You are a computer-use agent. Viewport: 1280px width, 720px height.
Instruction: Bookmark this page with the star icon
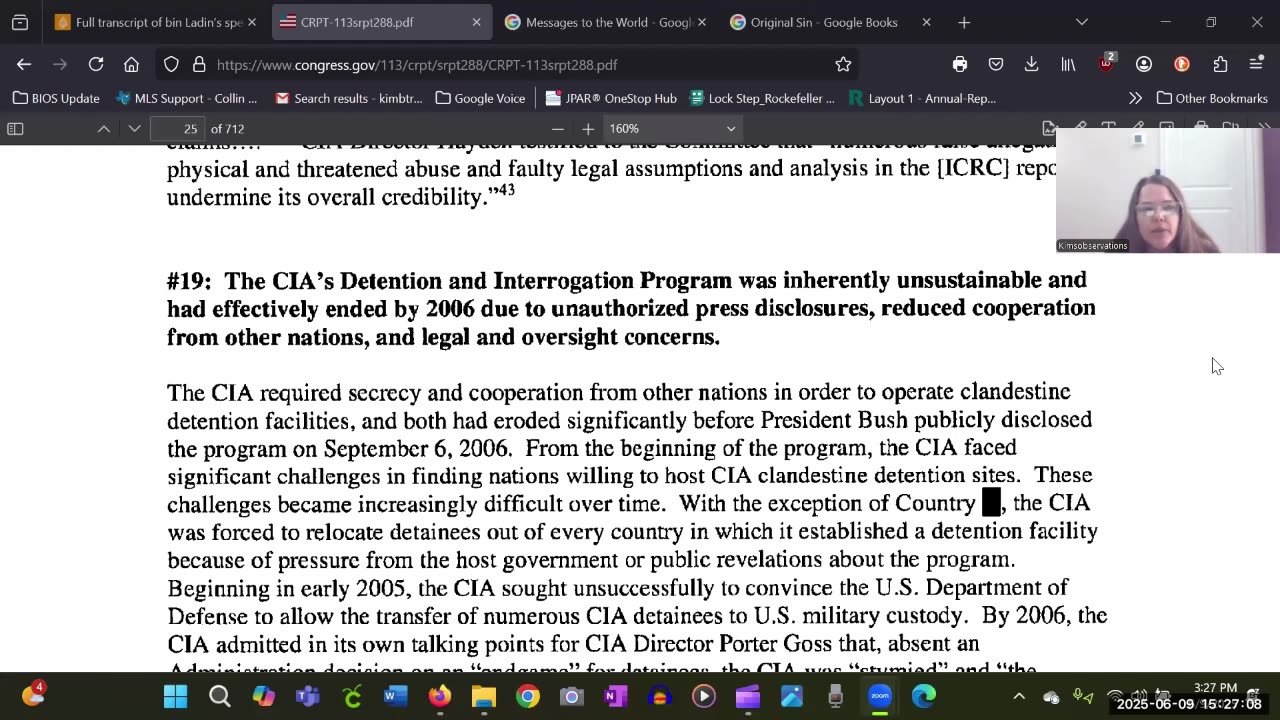pyautogui.click(x=843, y=64)
